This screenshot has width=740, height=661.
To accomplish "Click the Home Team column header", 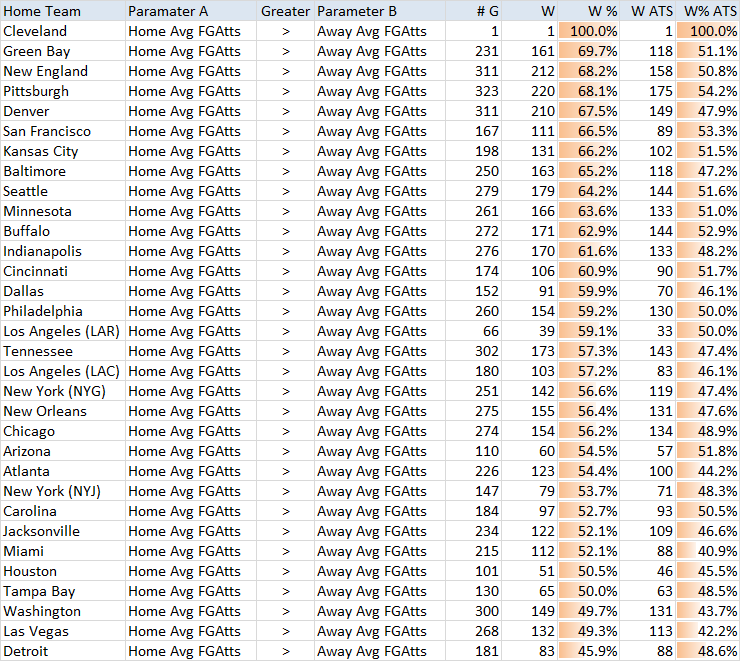I will pos(63,11).
